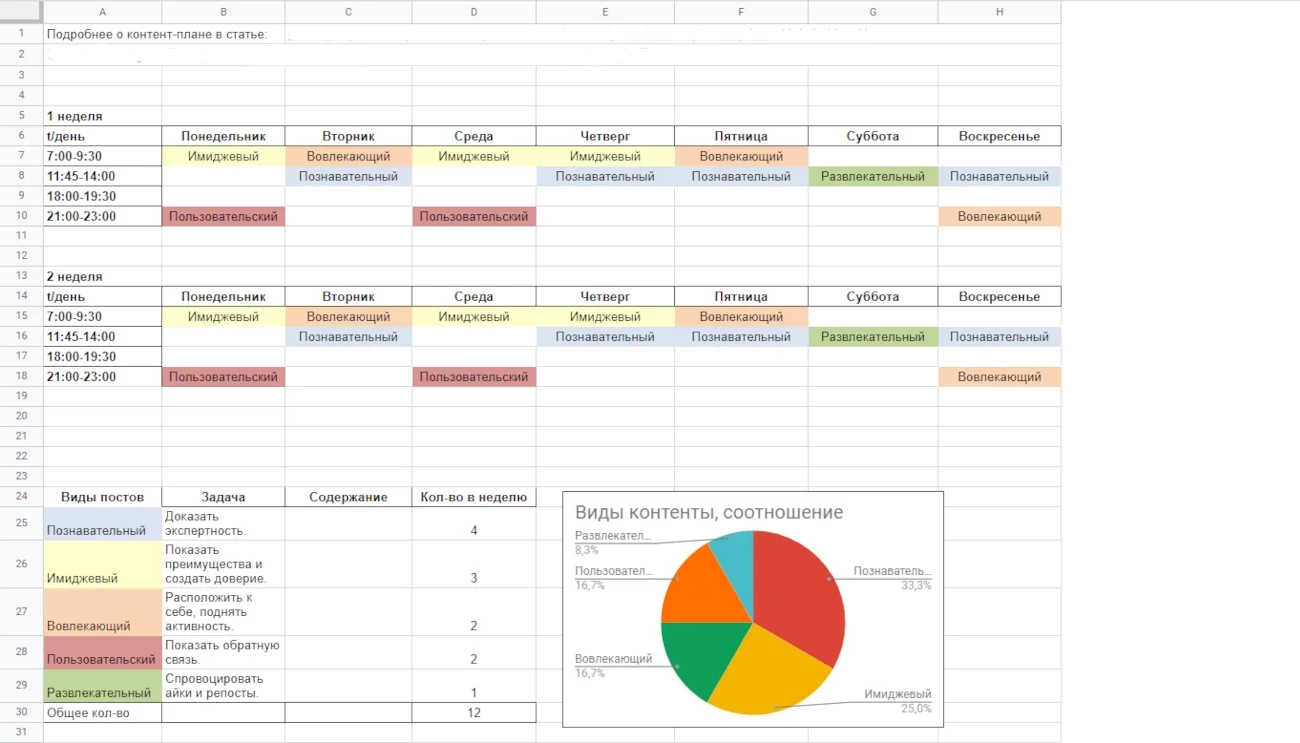Select column E header
1300x743 pixels.
point(605,12)
